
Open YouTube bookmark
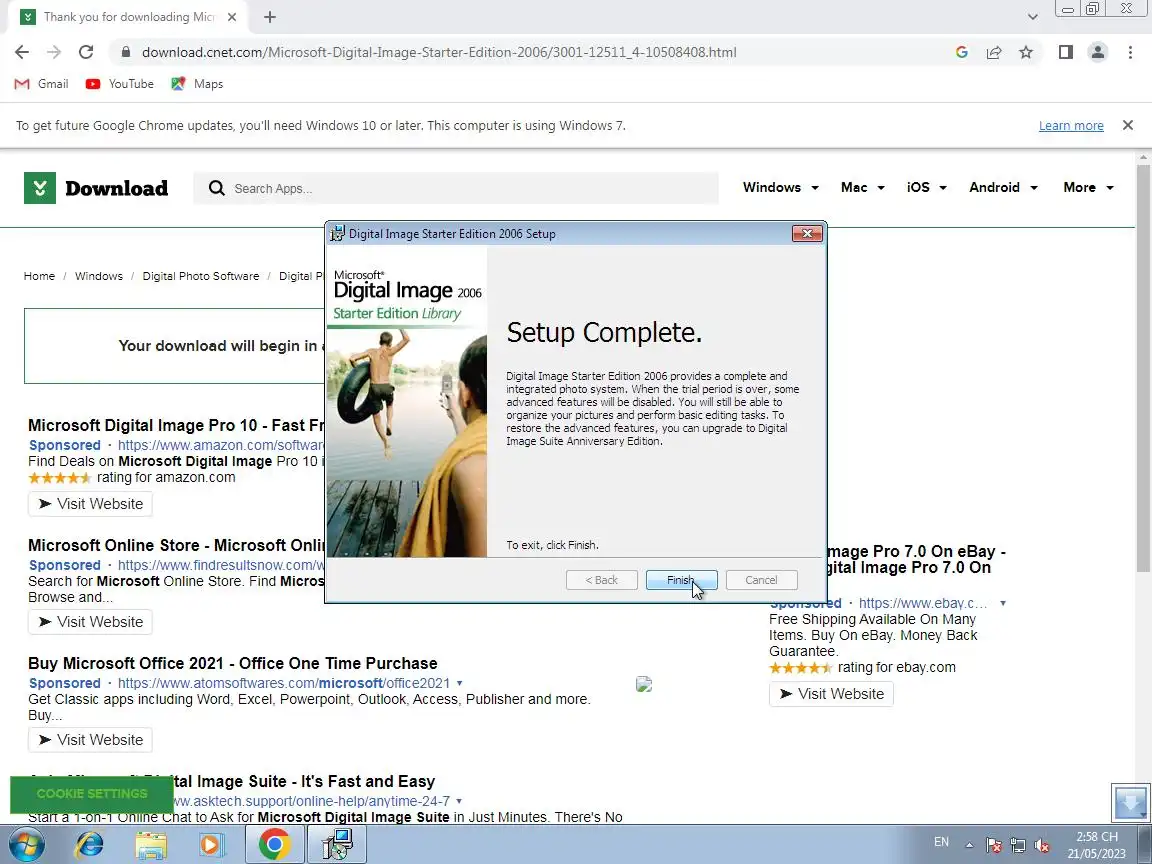click(120, 84)
